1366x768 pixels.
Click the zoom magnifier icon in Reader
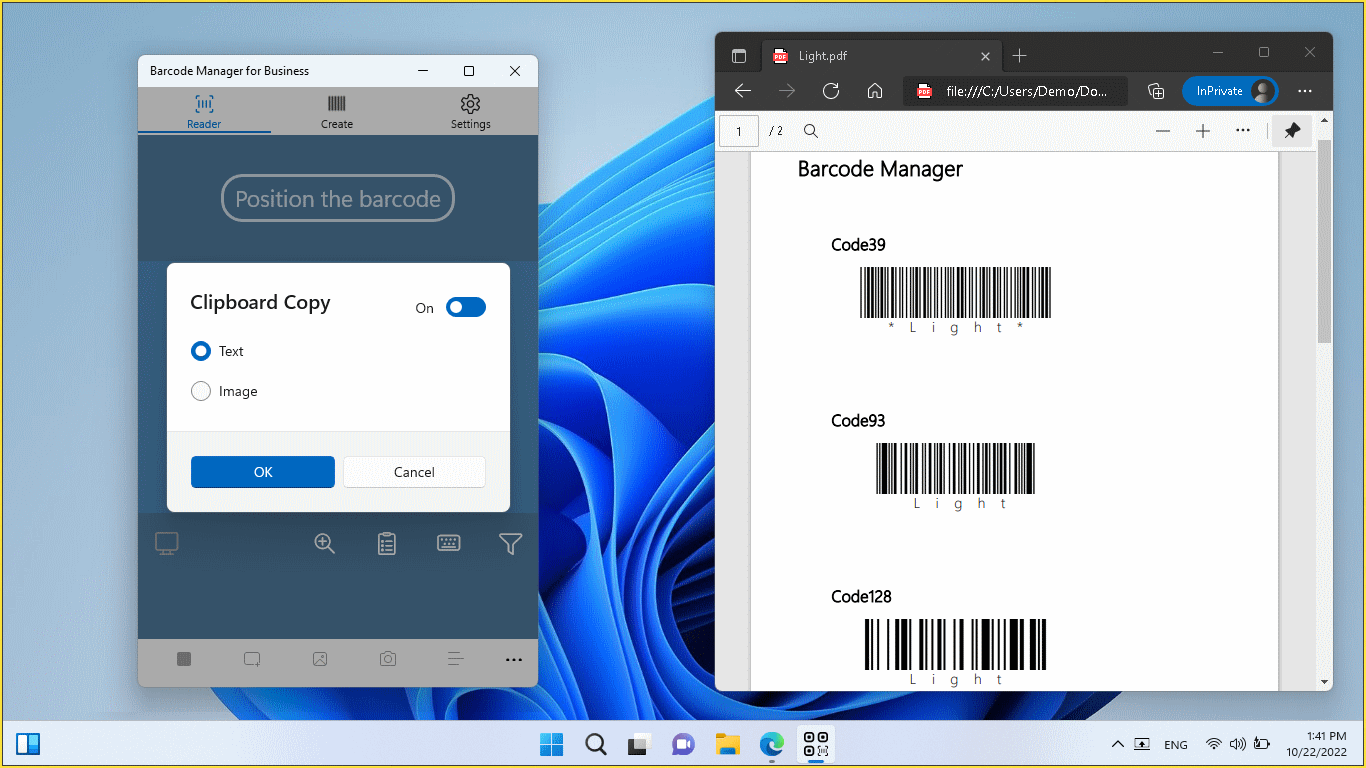(x=324, y=543)
